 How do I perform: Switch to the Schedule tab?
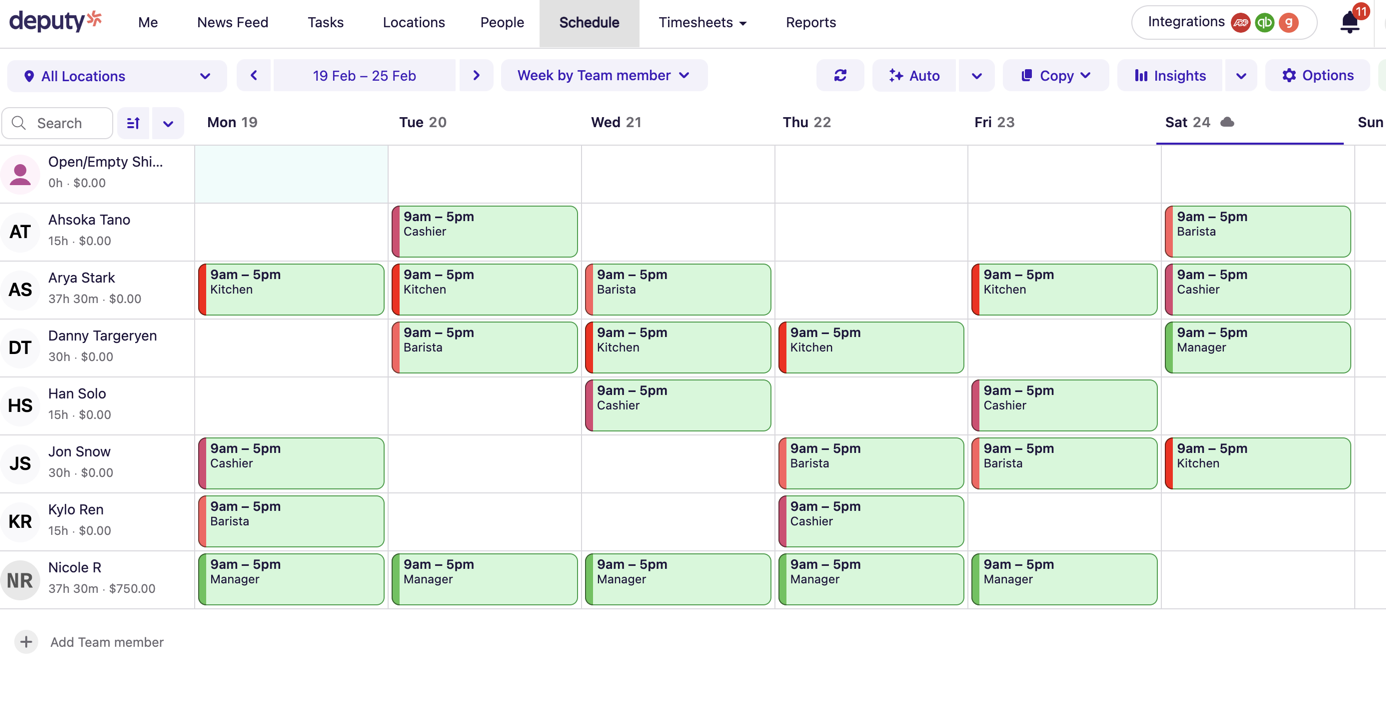[x=589, y=22]
